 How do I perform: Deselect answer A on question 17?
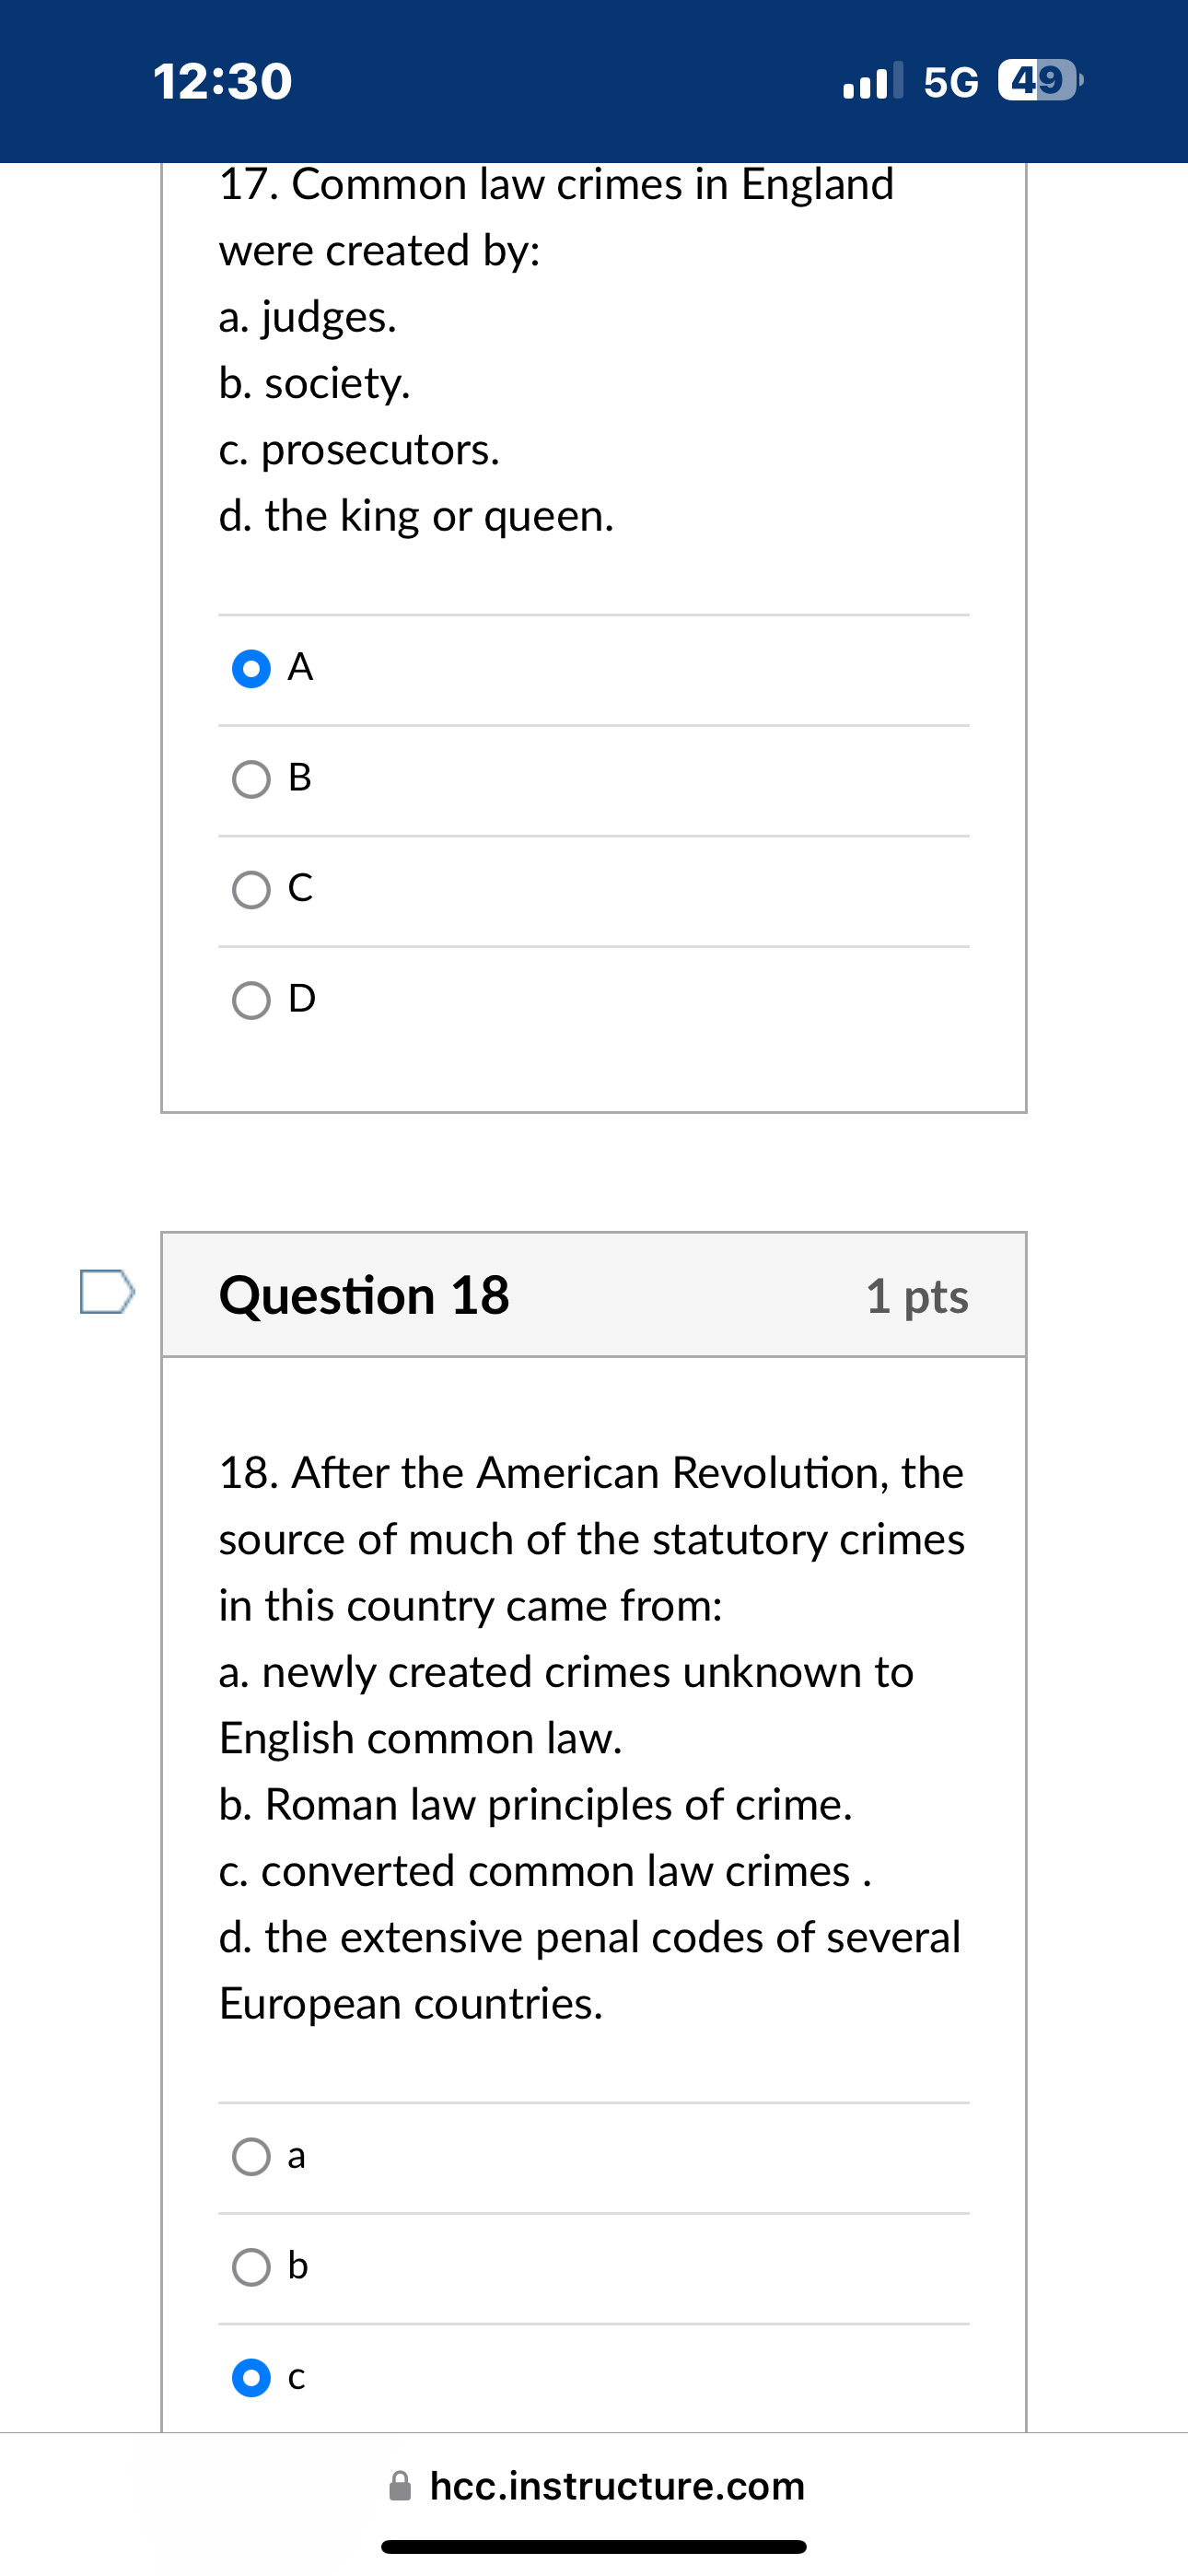pyautogui.click(x=250, y=668)
